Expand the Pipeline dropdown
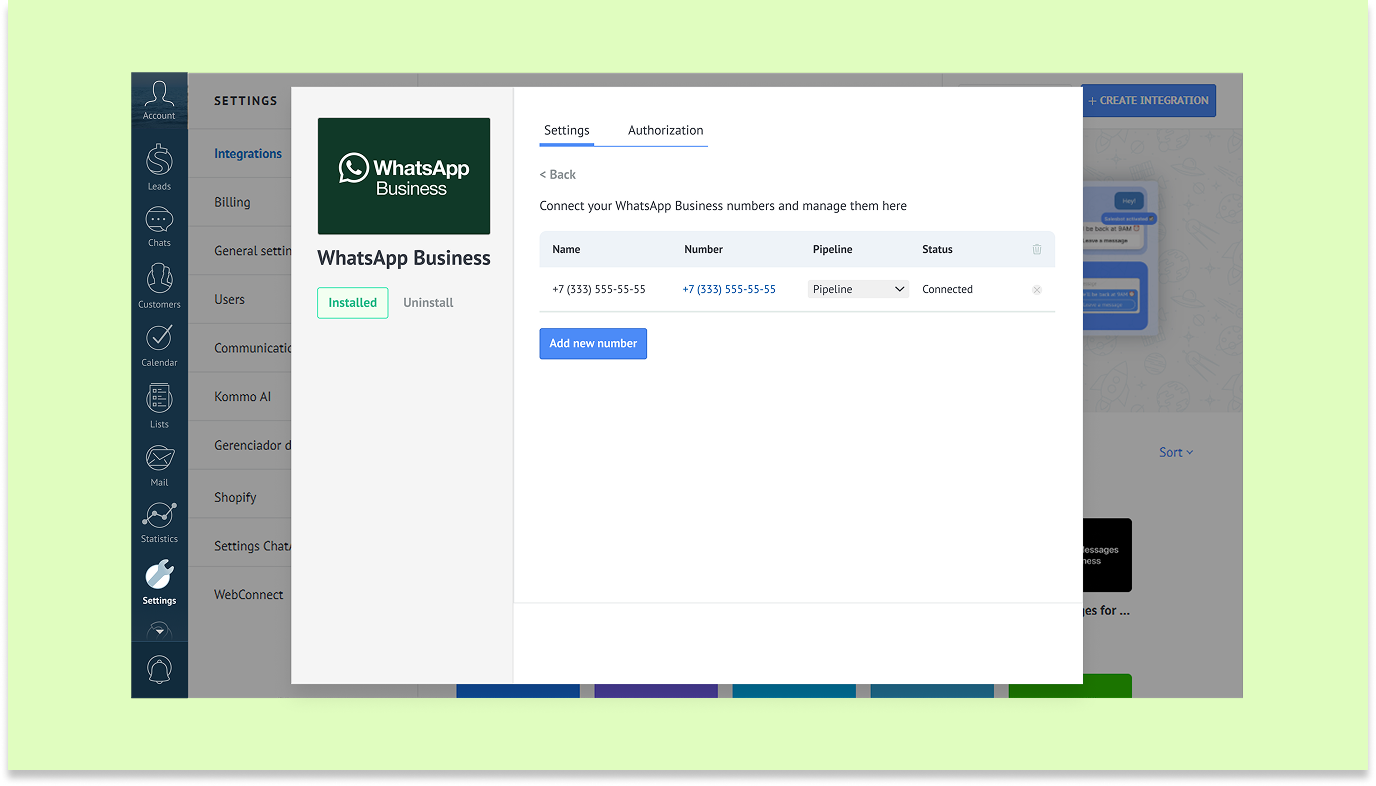Image resolution: width=1376 pixels, height=786 pixels. pos(858,289)
